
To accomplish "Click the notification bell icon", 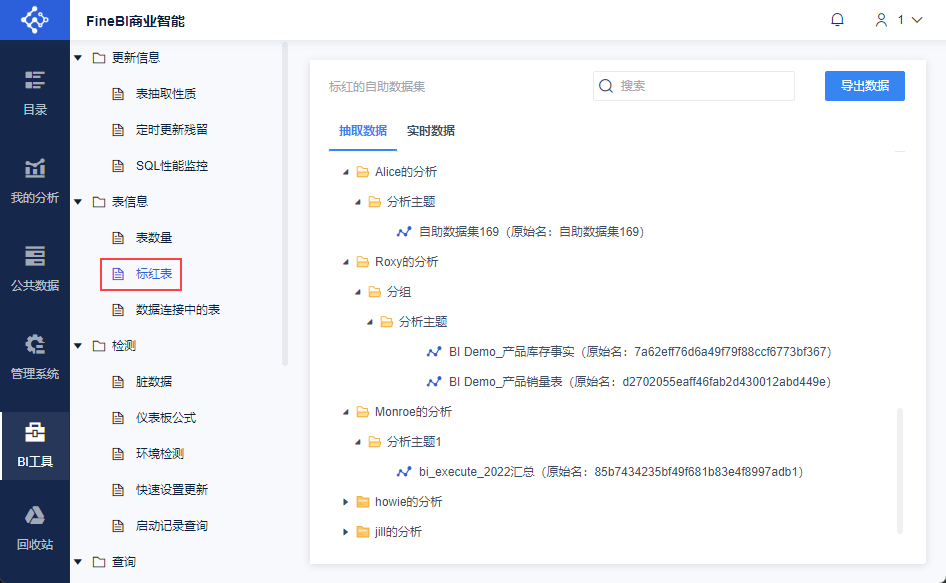I will tap(837, 20).
